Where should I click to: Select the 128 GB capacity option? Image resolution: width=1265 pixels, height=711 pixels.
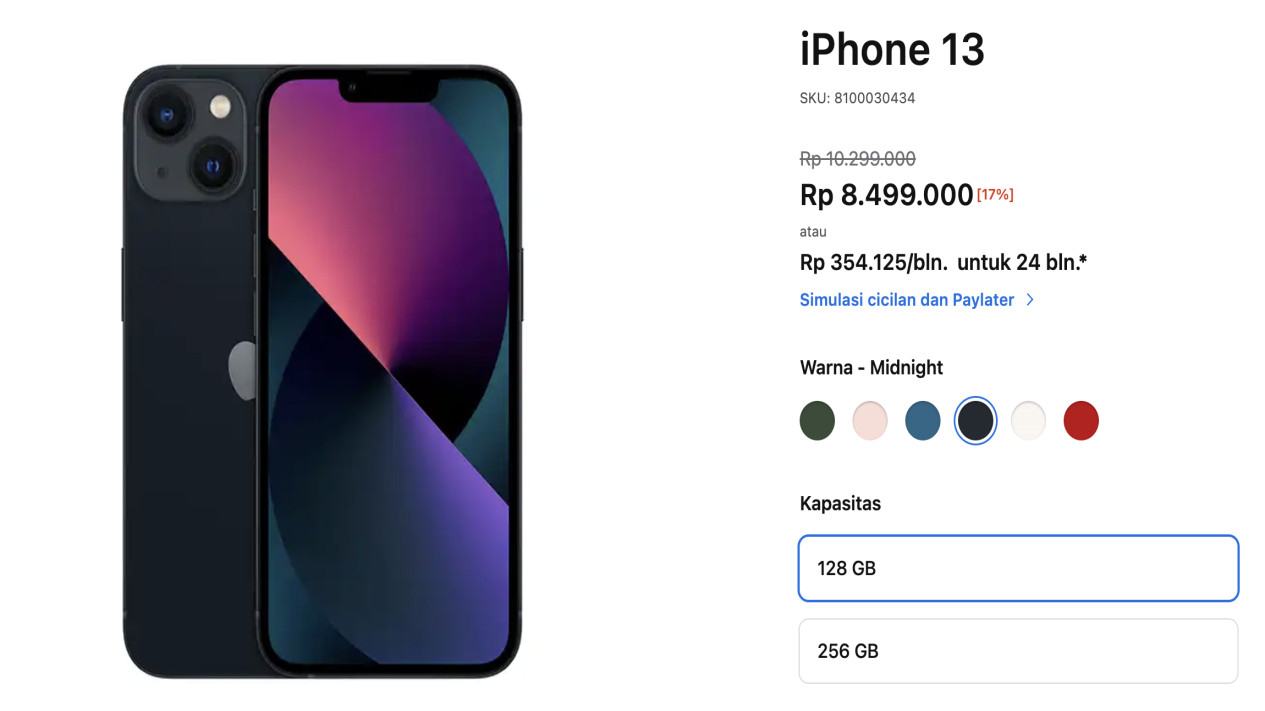[1018, 568]
